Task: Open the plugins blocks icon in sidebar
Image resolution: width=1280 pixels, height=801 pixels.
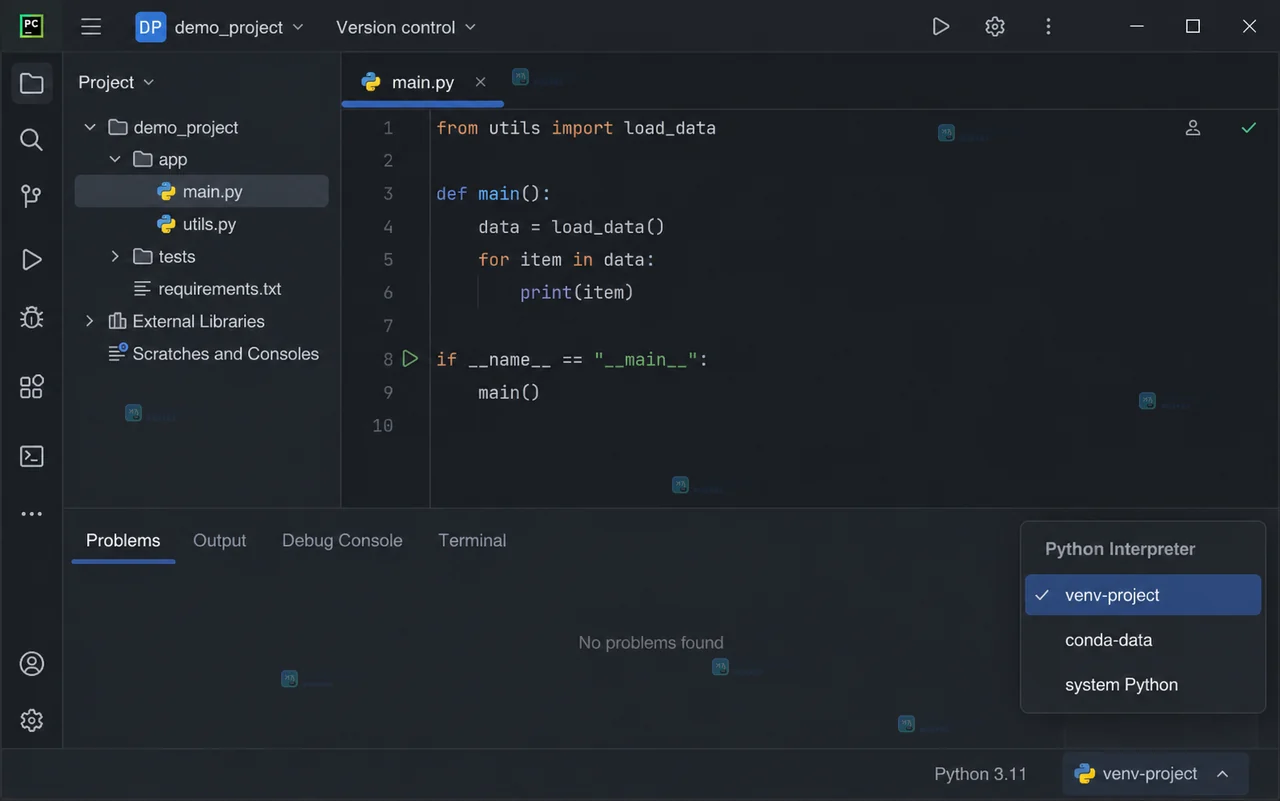Action: pos(32,386)
